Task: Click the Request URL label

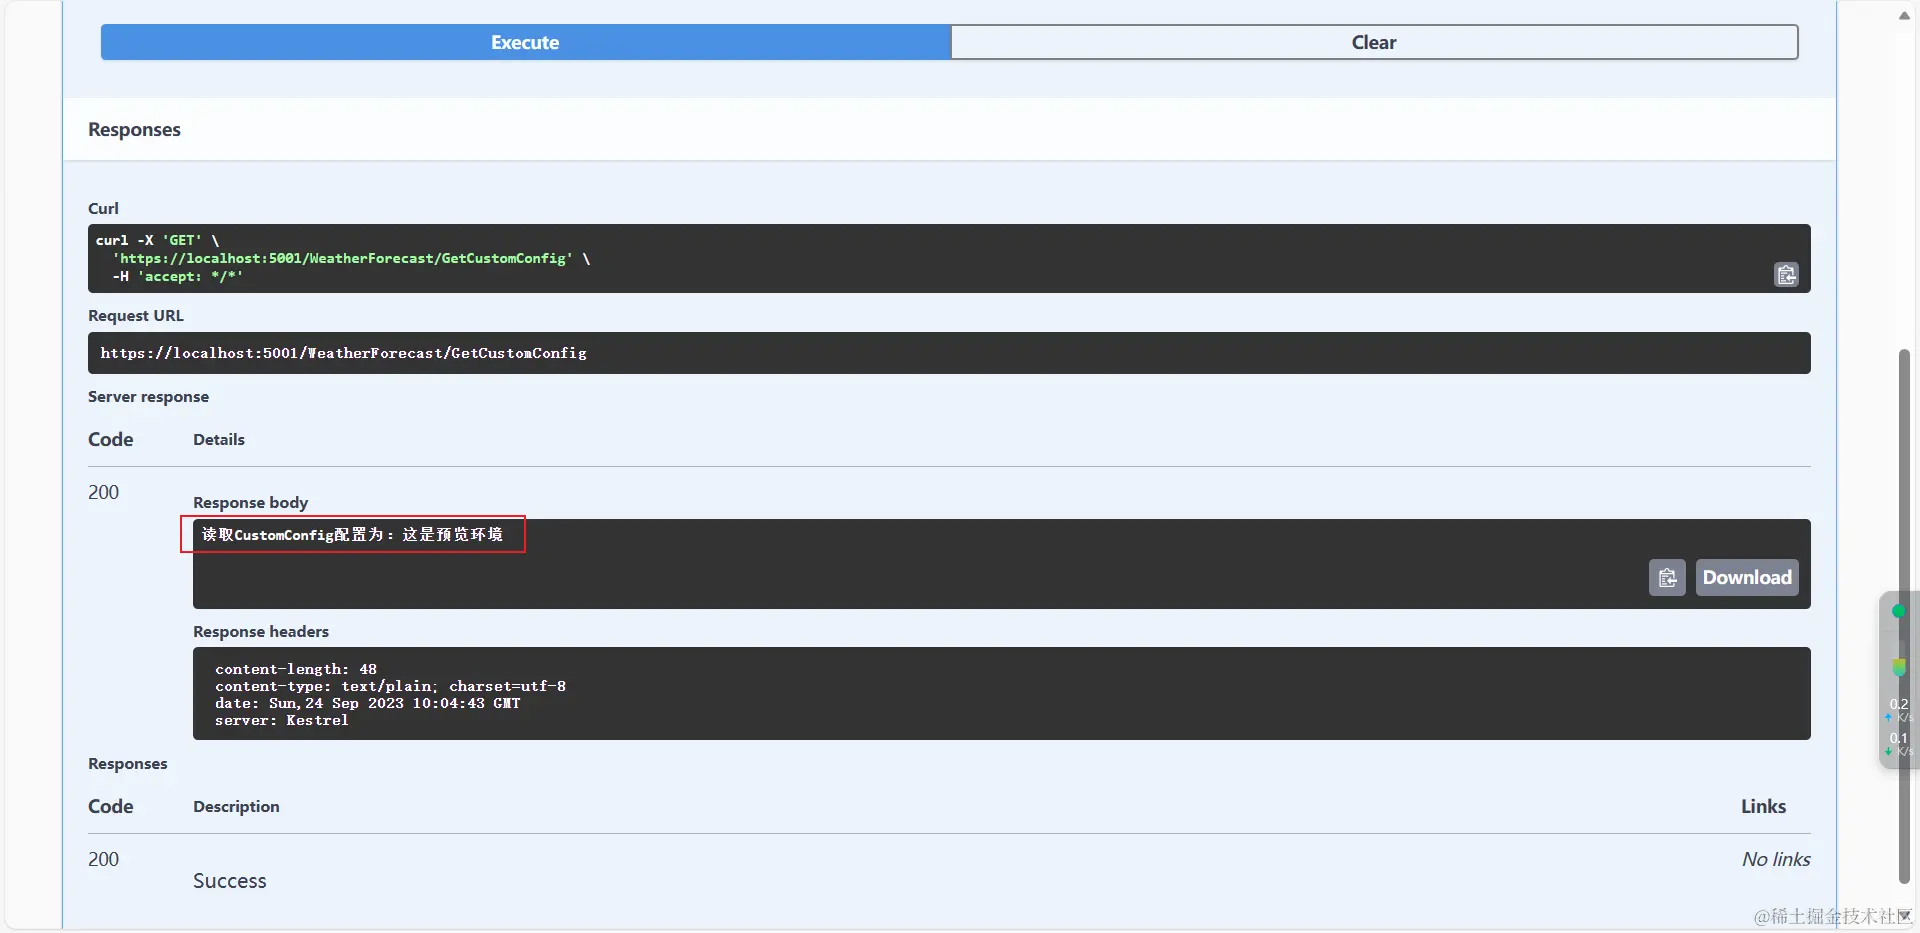Action: [x=136, y=315]
